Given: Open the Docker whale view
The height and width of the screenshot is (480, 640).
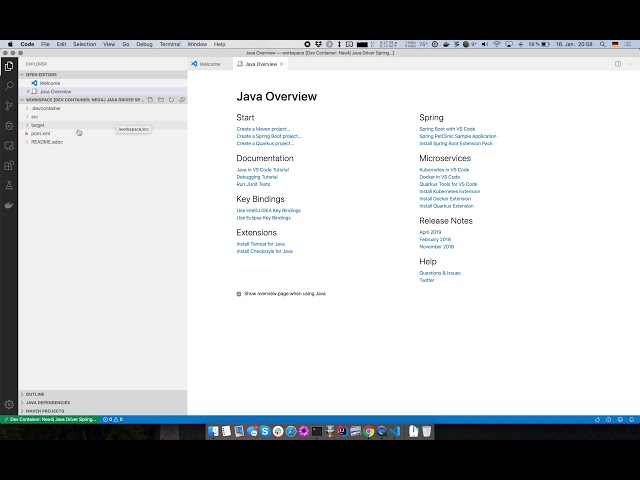Looking at the screenshot, I should coord(9,205).
